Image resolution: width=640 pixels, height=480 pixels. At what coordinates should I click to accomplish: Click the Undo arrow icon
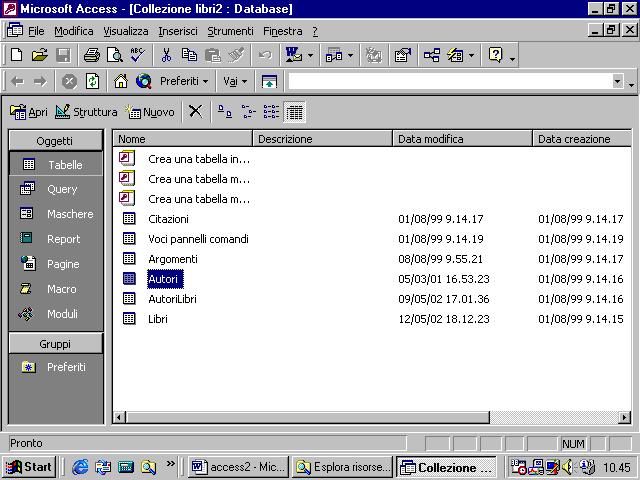[x=265, y=55]
